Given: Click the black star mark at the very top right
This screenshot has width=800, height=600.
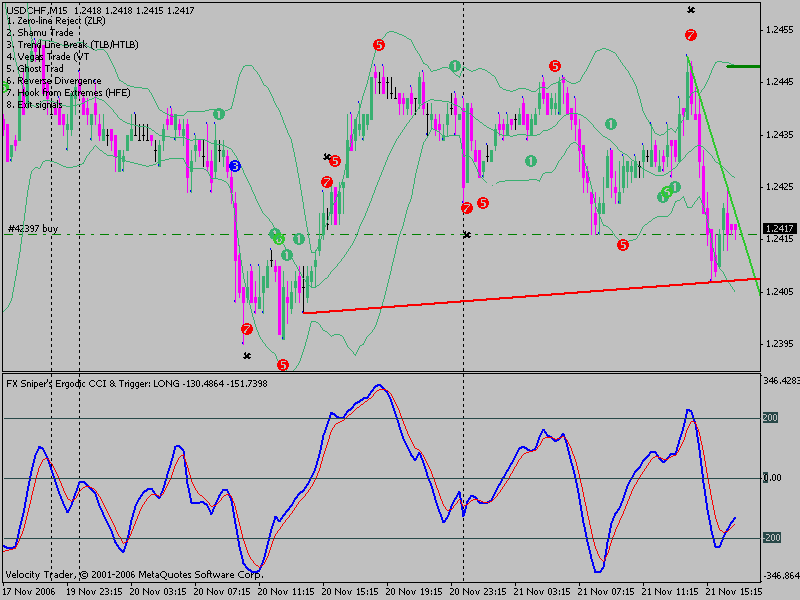Looking at the screenshot, I should click(x=691, y=10).
